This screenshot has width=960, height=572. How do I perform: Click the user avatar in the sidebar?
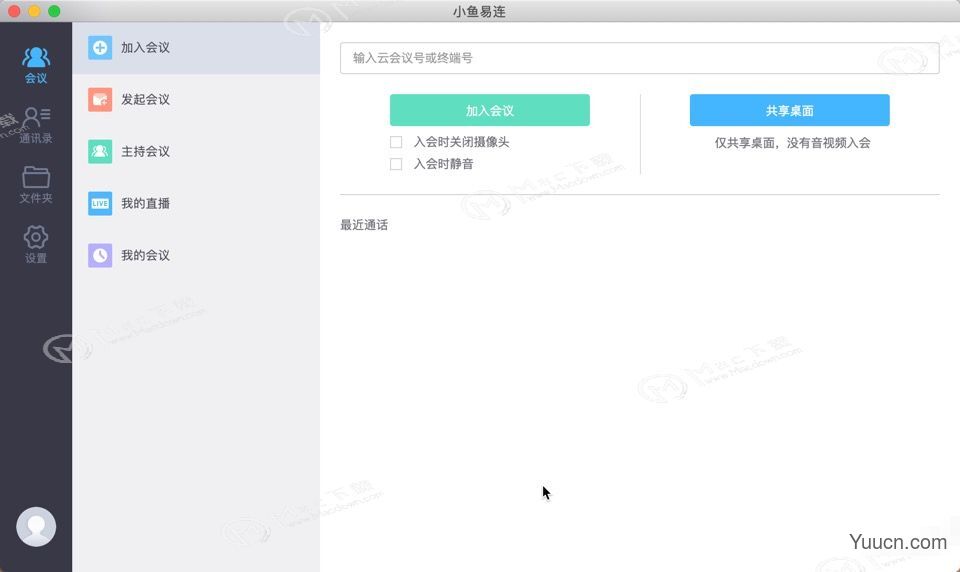coord(36,526)
